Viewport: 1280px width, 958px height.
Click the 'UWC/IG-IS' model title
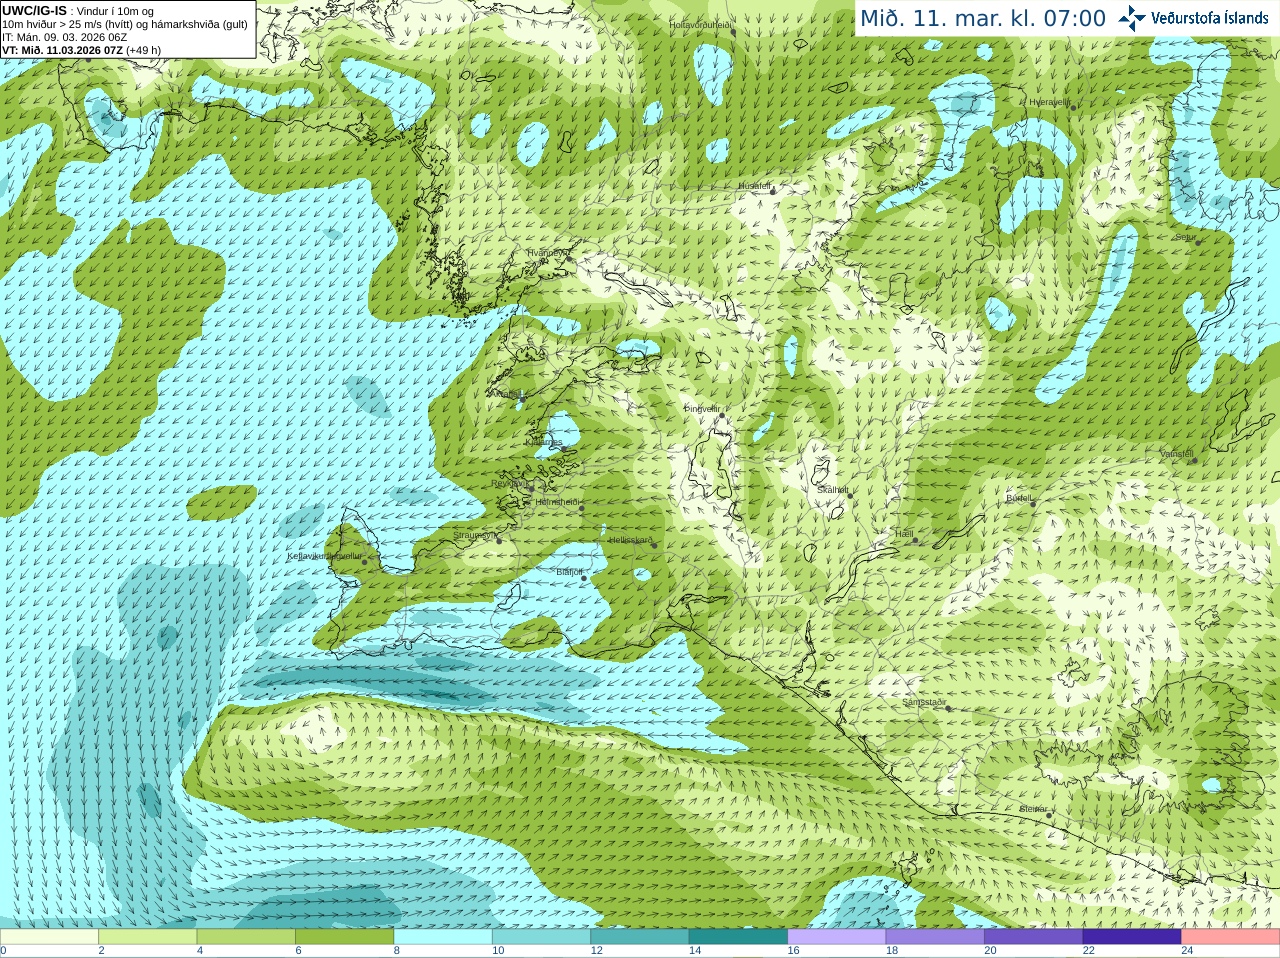pos(34,11)
